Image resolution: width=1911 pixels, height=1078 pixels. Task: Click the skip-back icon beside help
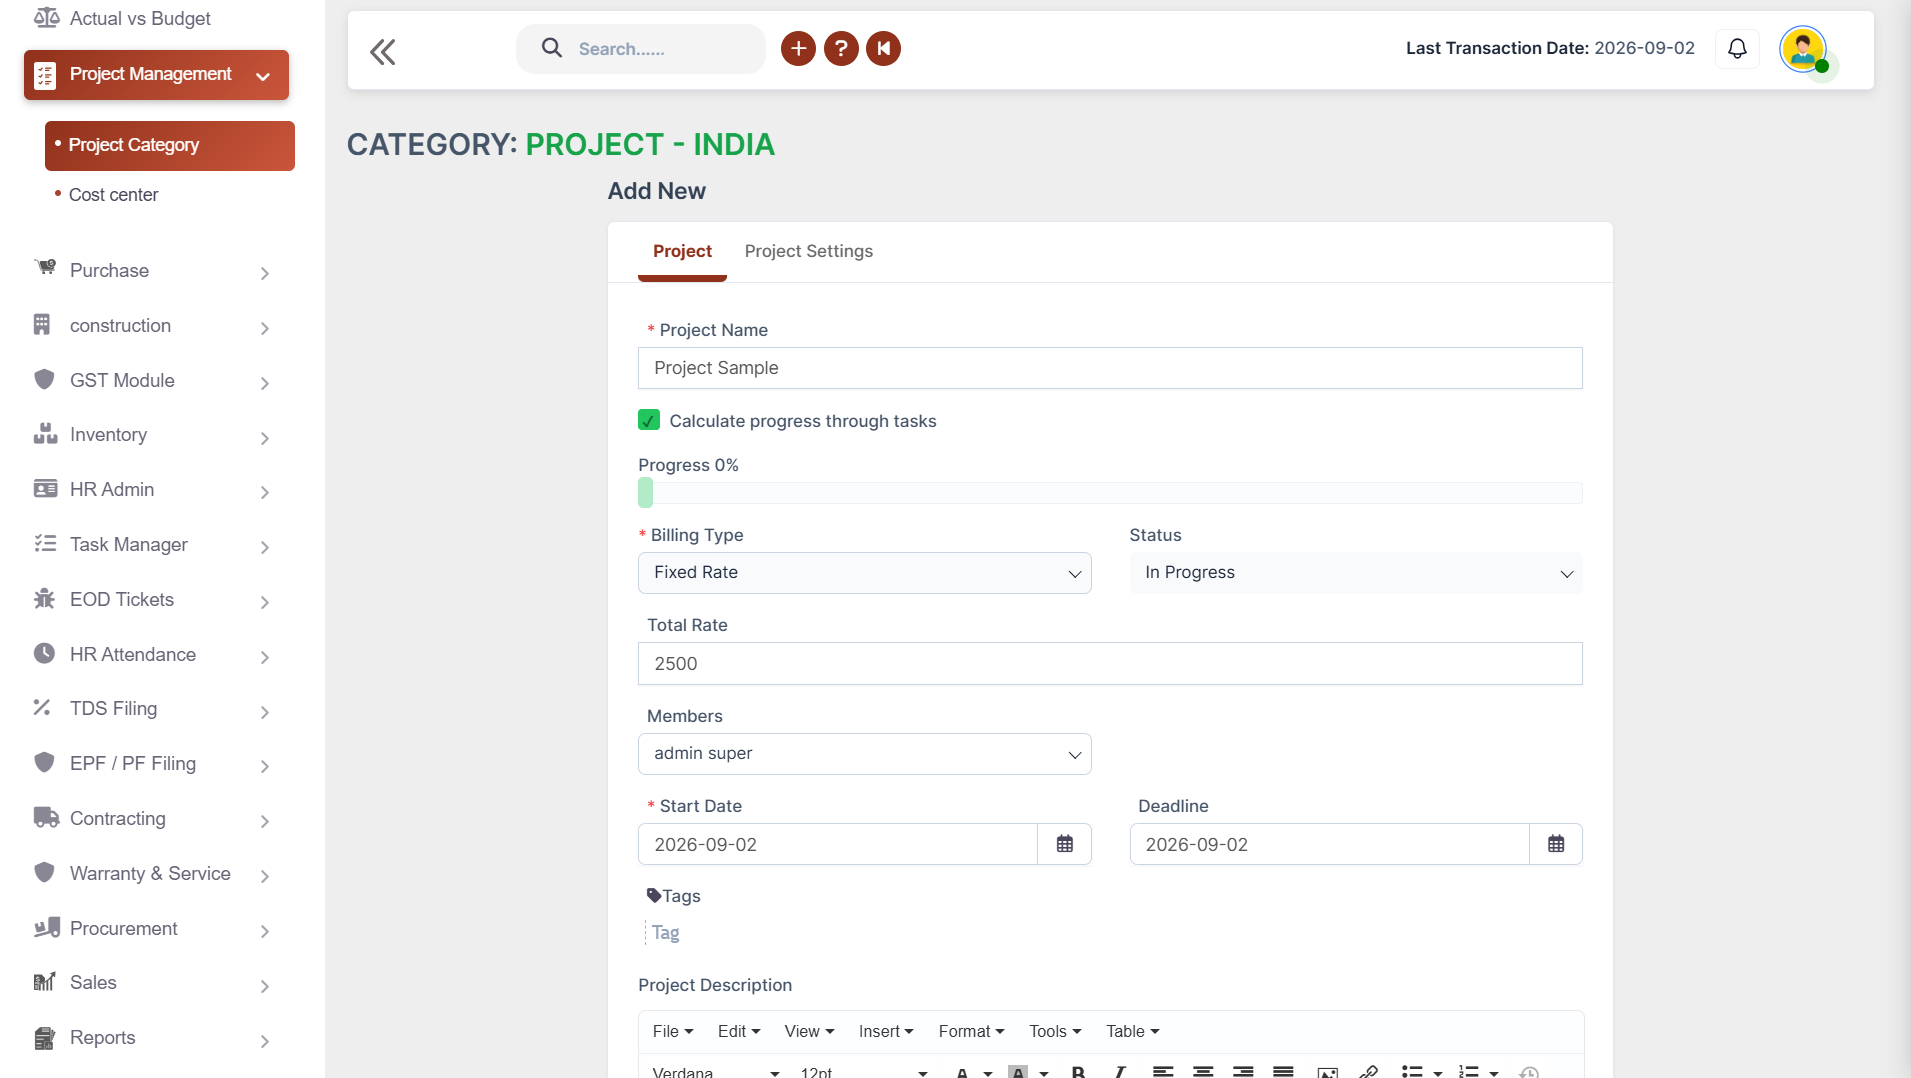click(x=884, y=48)
